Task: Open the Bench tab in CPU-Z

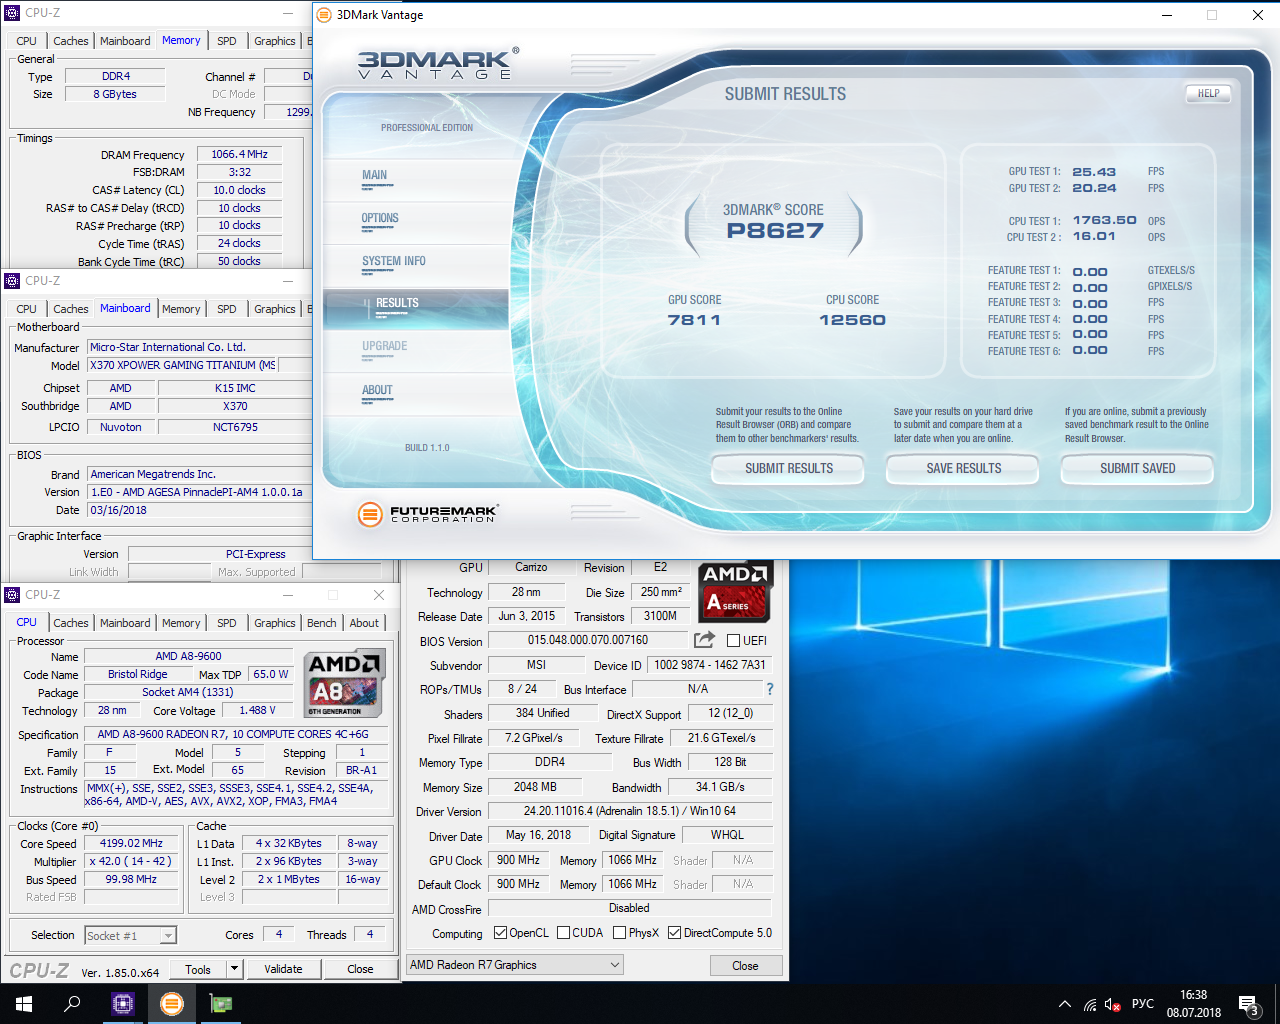Action: tap(321, 623)
